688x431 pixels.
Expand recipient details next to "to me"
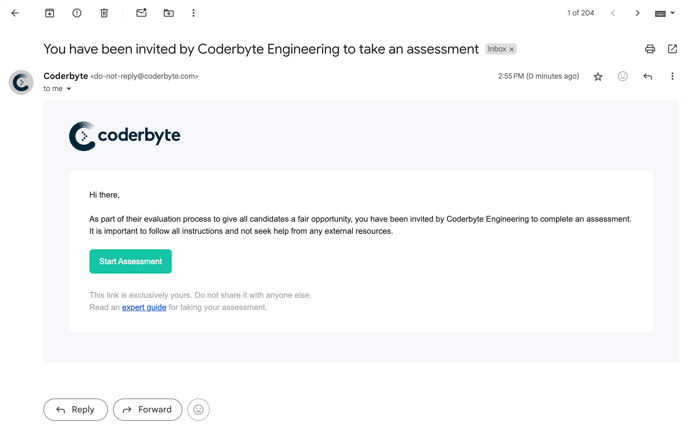point(69,89)
